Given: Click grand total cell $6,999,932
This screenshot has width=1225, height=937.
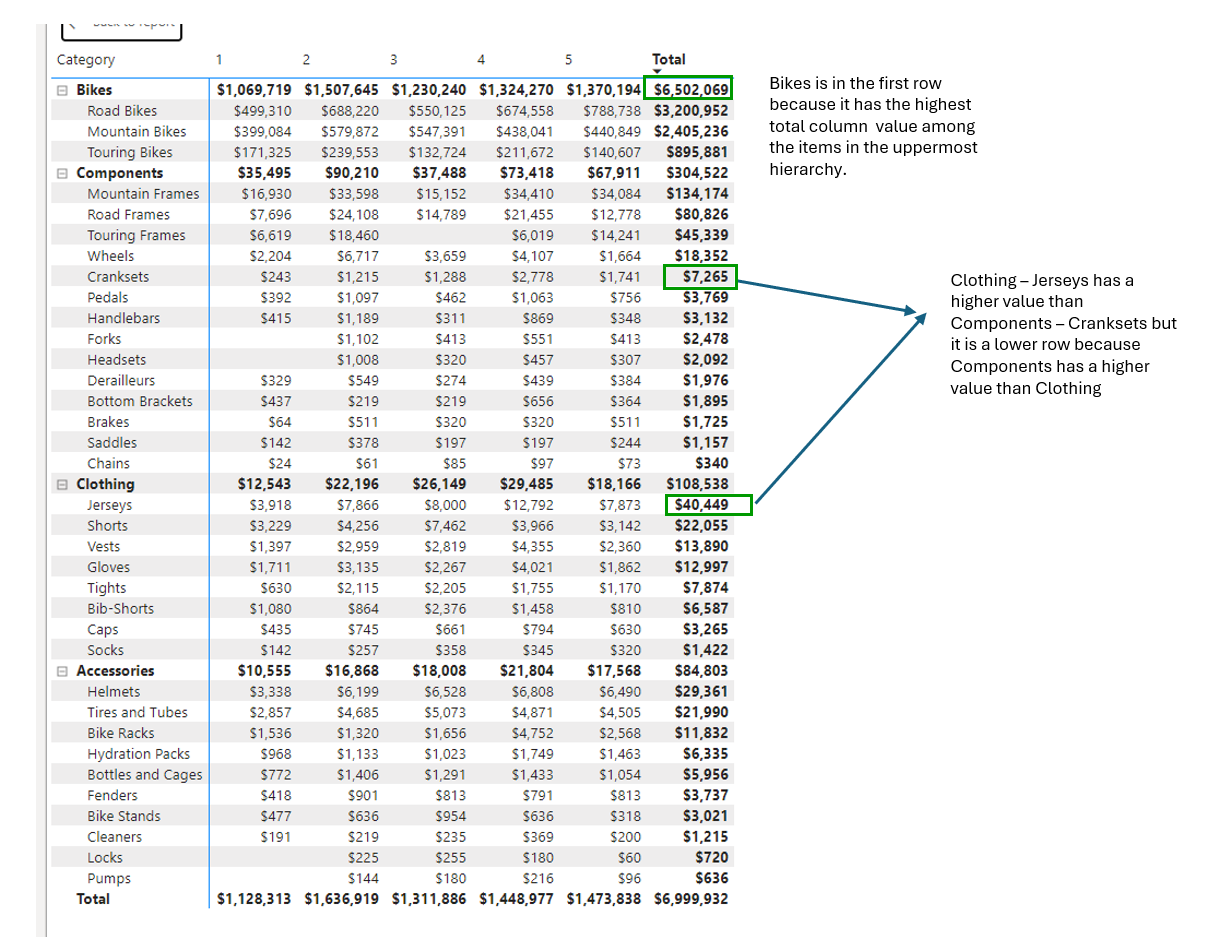Looking at the screenshot, I should (691, 899).
